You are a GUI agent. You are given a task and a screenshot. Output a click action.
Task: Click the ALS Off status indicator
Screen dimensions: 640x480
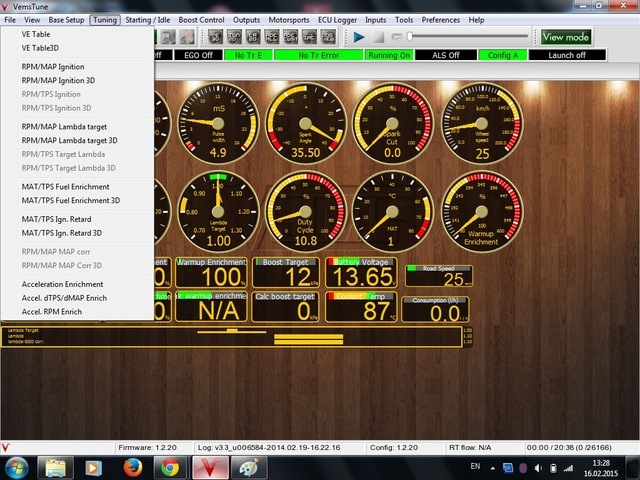click(x=446, y=55)
